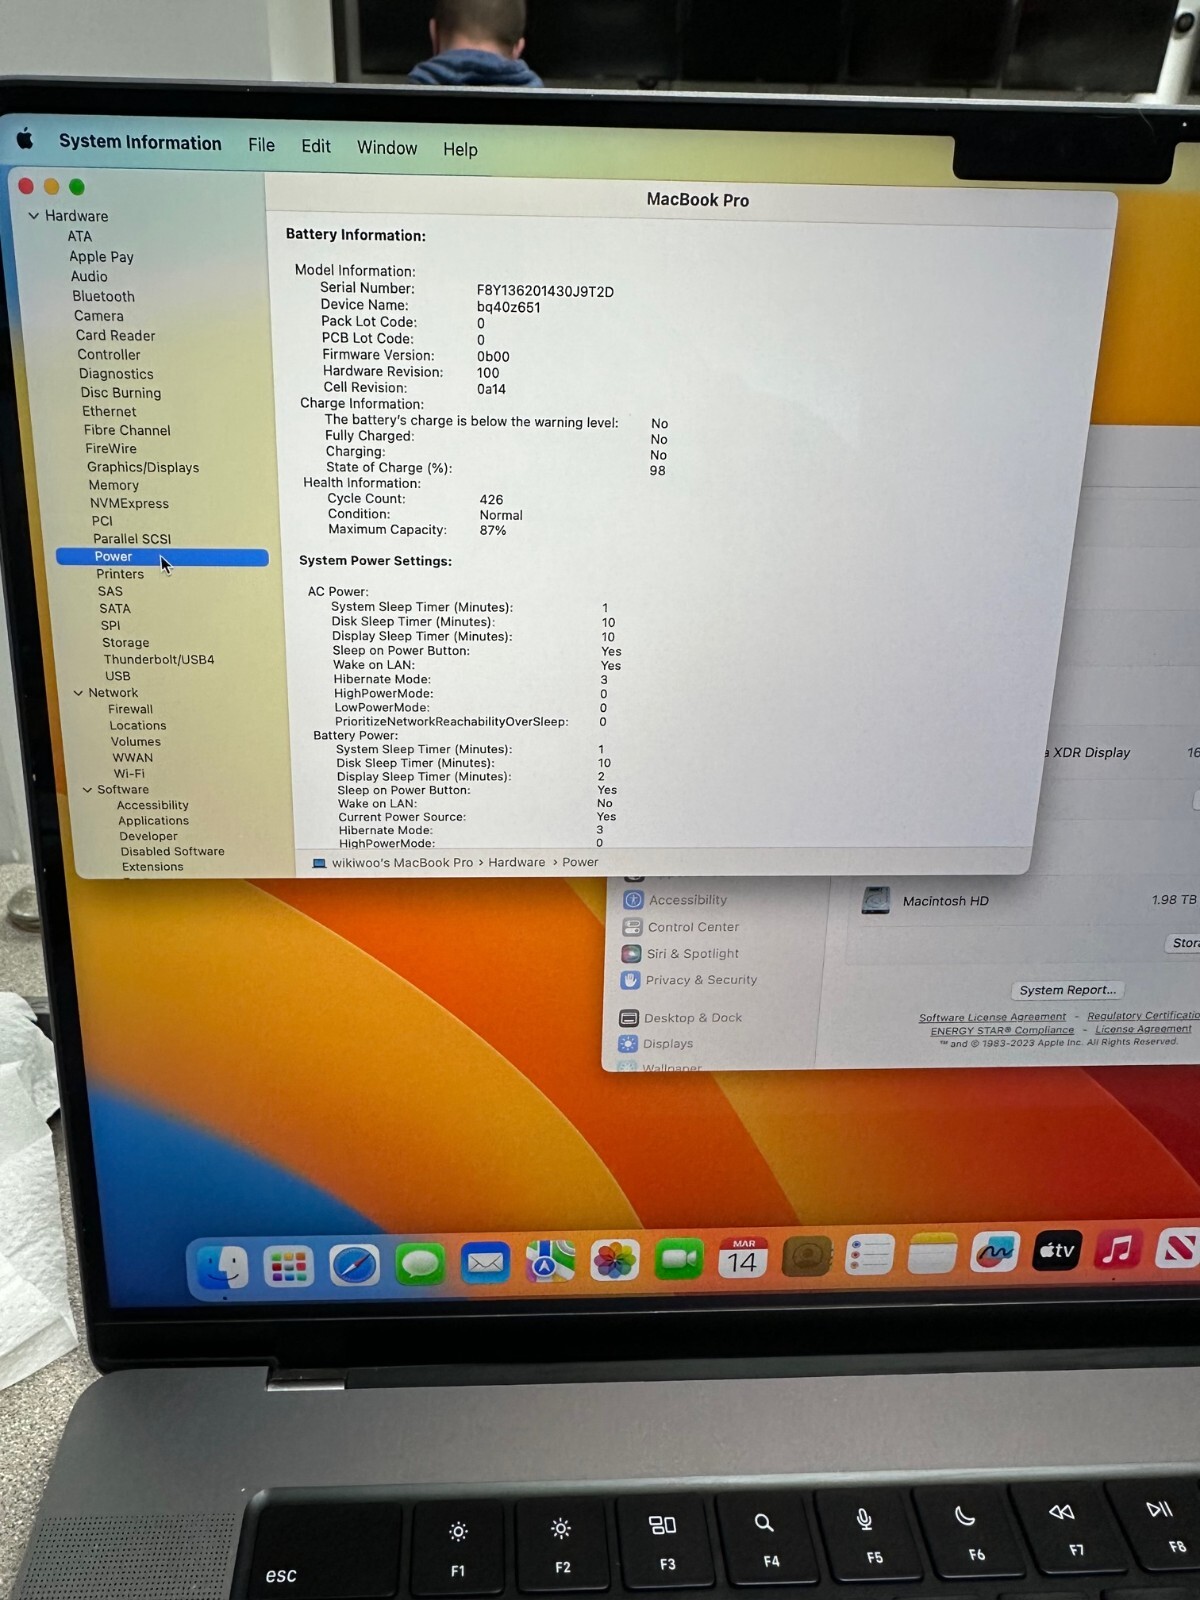Collapse the Hardware section in sidebar

pyautogui.click(x=33, y=215)
